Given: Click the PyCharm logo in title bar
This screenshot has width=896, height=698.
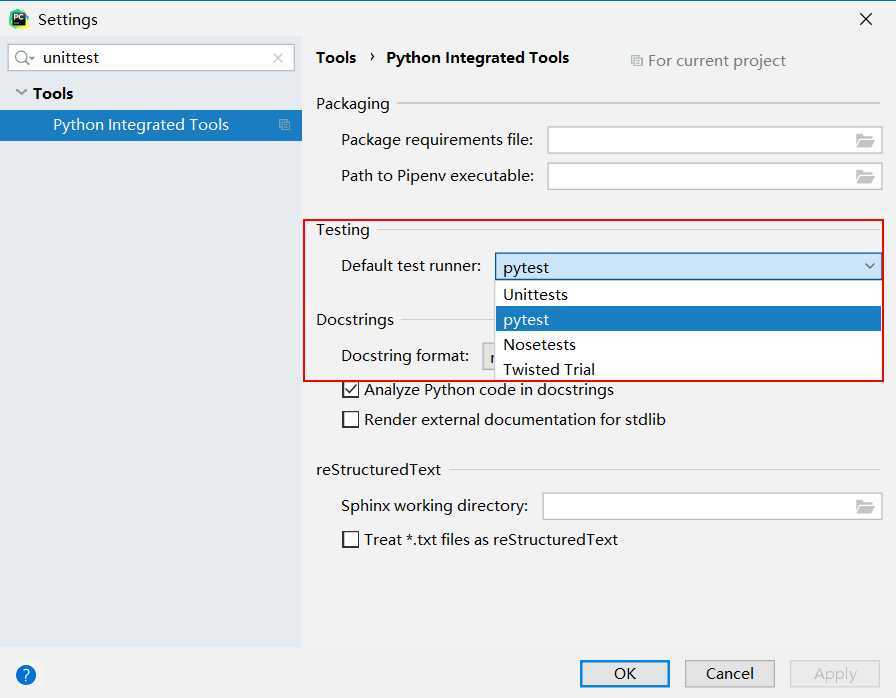Looking at the screenshot, I should click(x=19, y=19).
